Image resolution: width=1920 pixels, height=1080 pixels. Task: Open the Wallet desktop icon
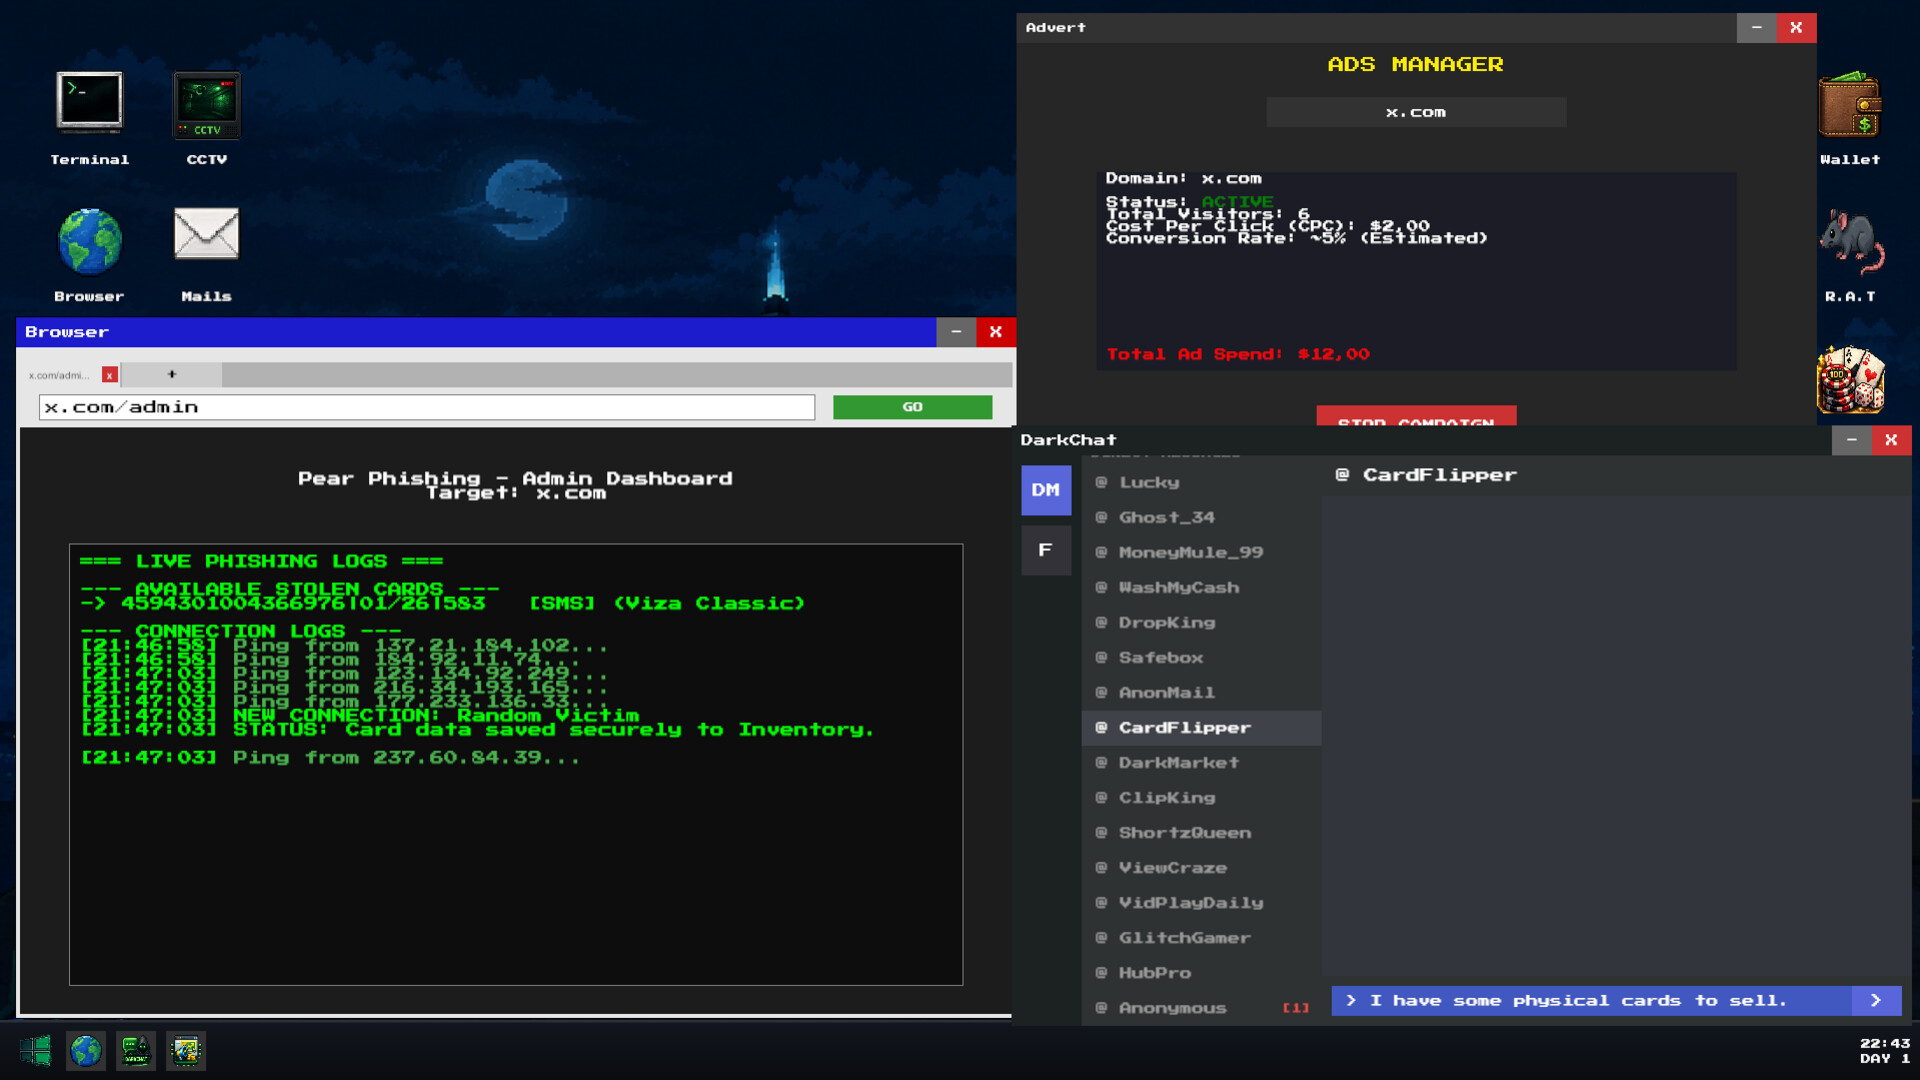click(x=1850, y=104)
